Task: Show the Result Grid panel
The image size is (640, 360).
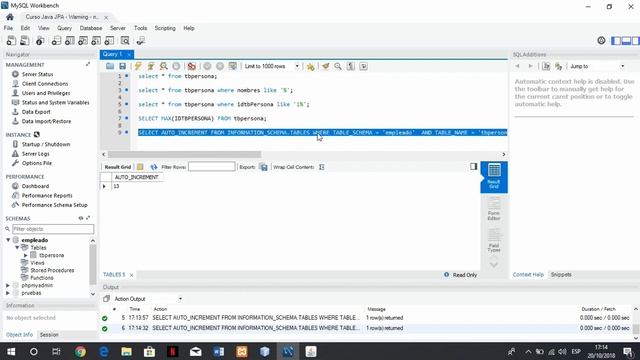Action: 494,177
